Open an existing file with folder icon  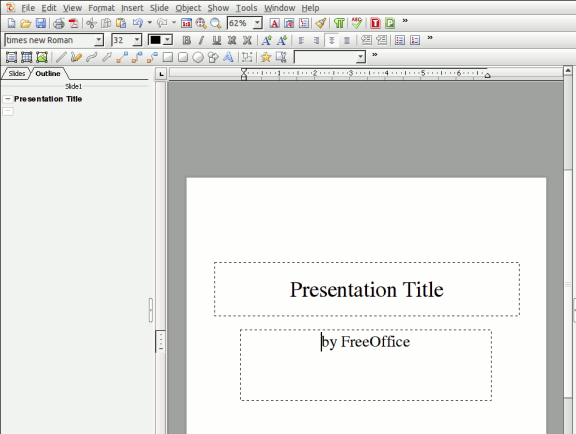(x=25, y=23)
